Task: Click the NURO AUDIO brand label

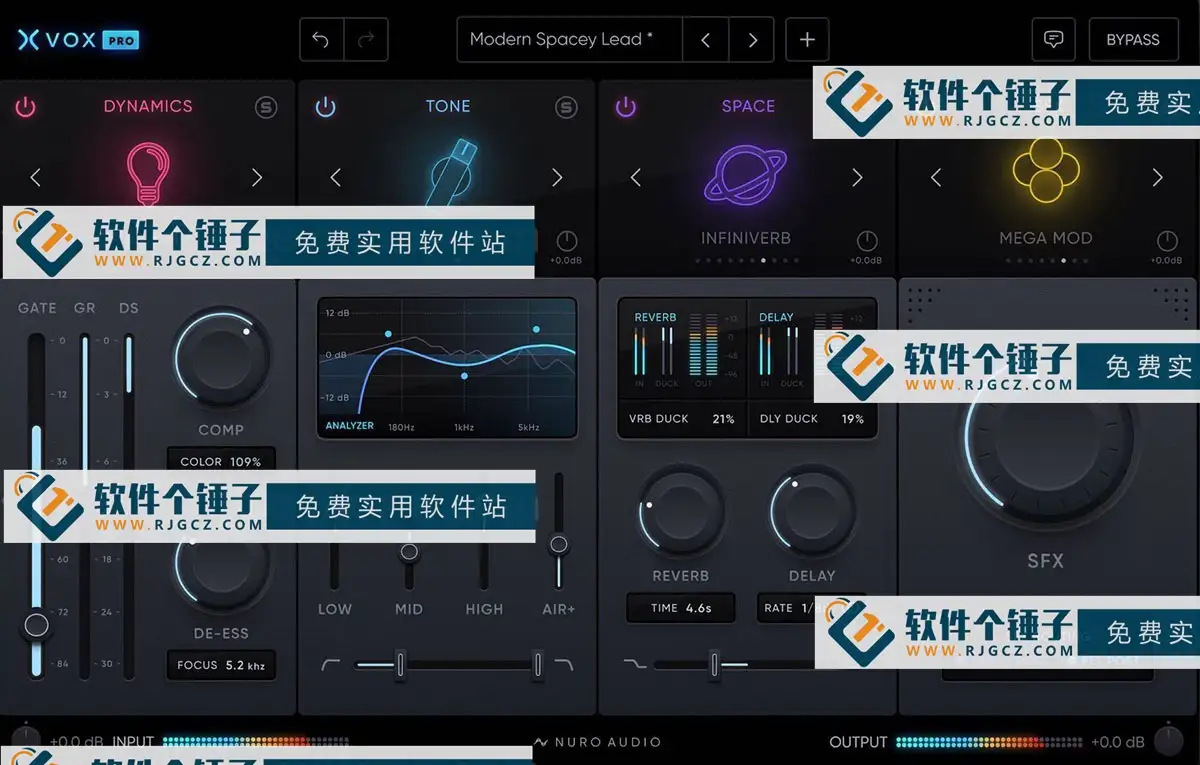Action: [598, 742]
